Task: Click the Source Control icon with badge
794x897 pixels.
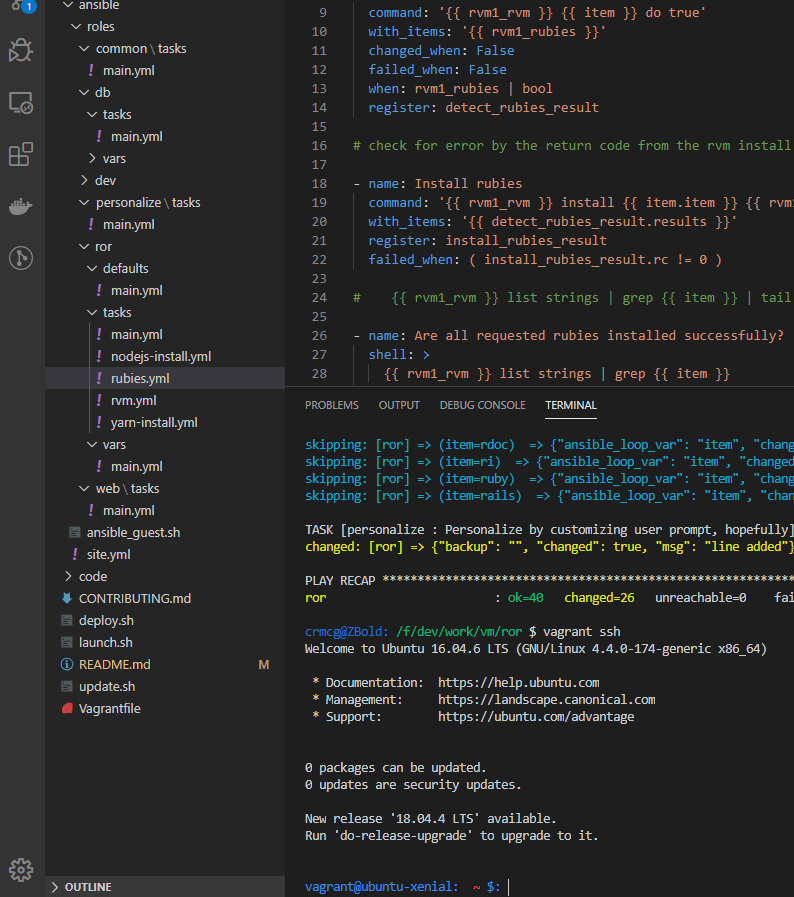Action: pos(23,6)
